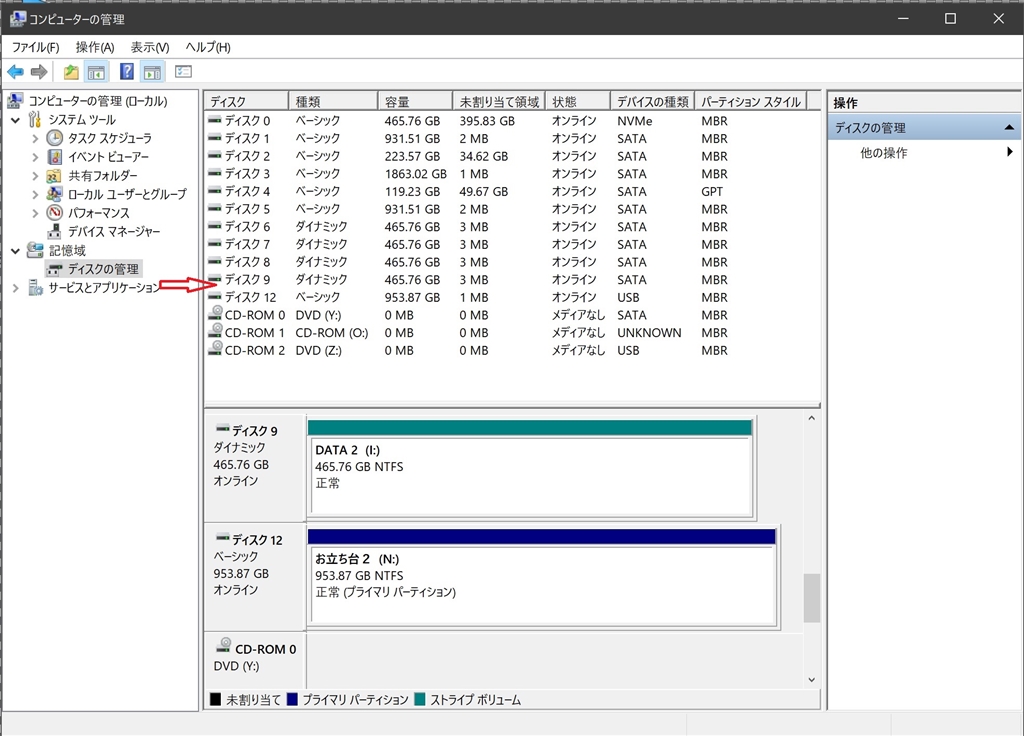1024x736 pixels.
Task: Click the checklist settings icon in toolbar
Action: coord(183,72)
